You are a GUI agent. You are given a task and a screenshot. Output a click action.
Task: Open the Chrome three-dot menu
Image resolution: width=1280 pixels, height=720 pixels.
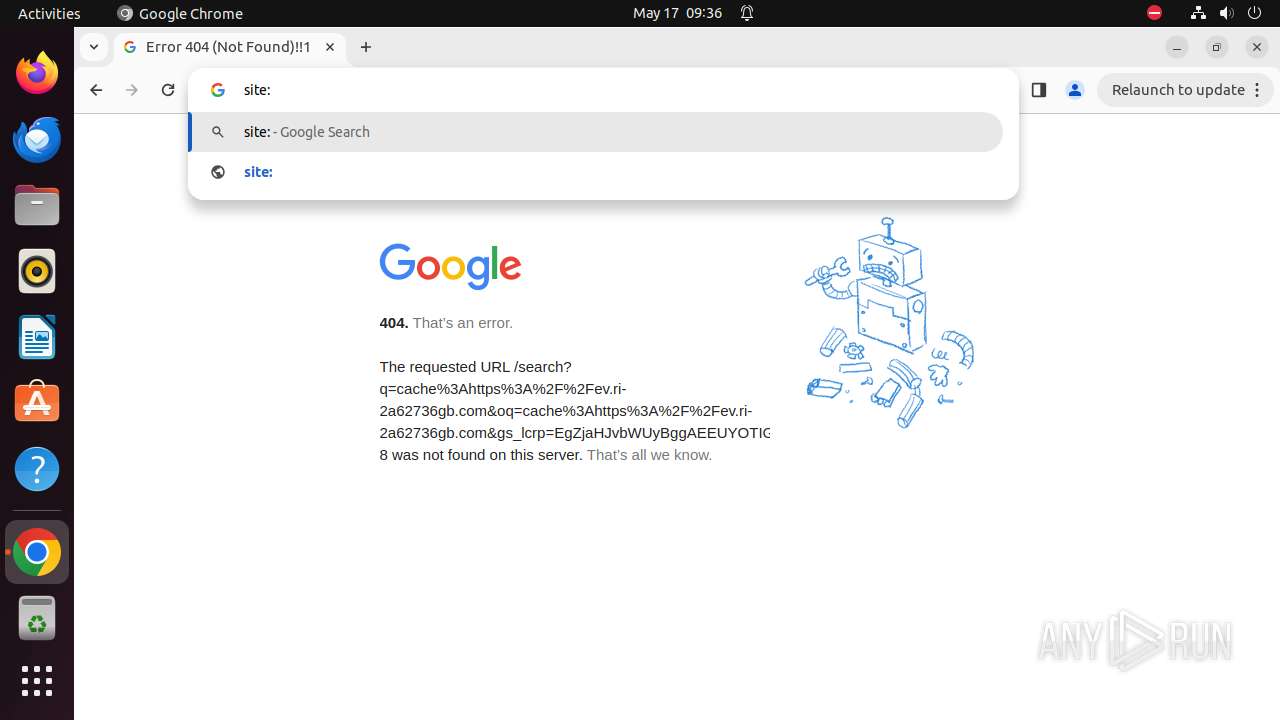[1259, 90]
